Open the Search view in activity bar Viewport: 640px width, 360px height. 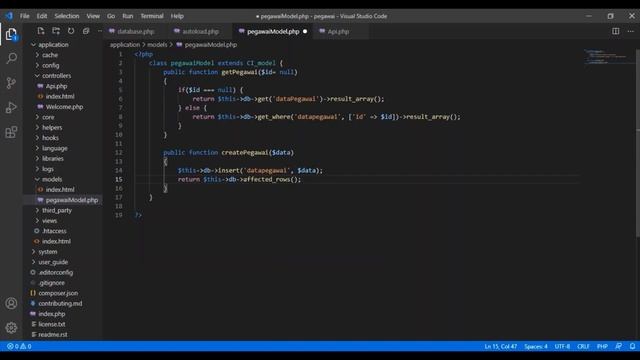pos(11,58)
